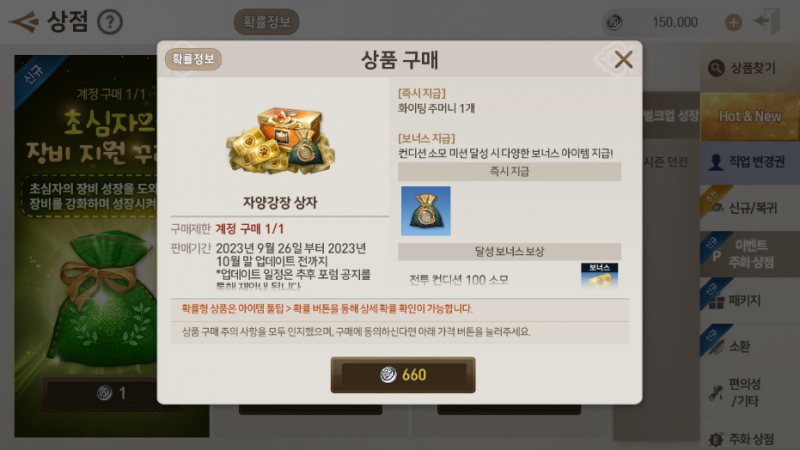Click the 보너스 reward ticket icon

tap(599, 276)
